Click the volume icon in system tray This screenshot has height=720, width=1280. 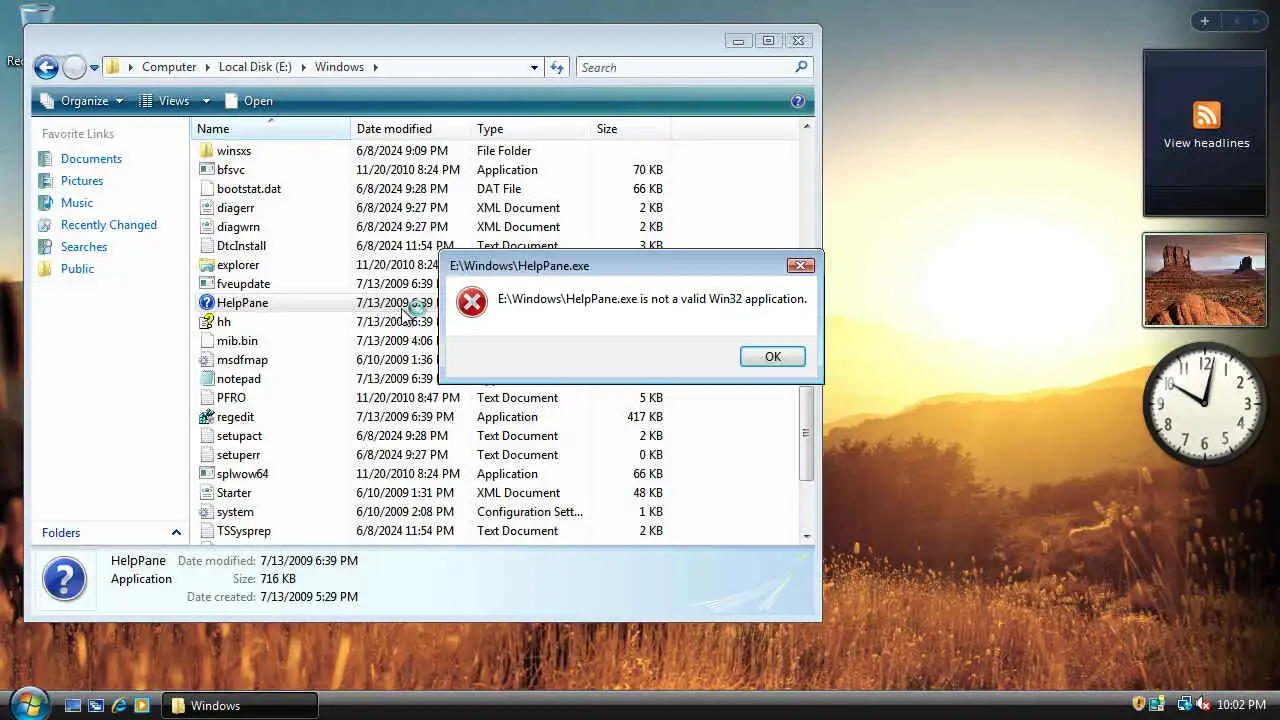1203,705
